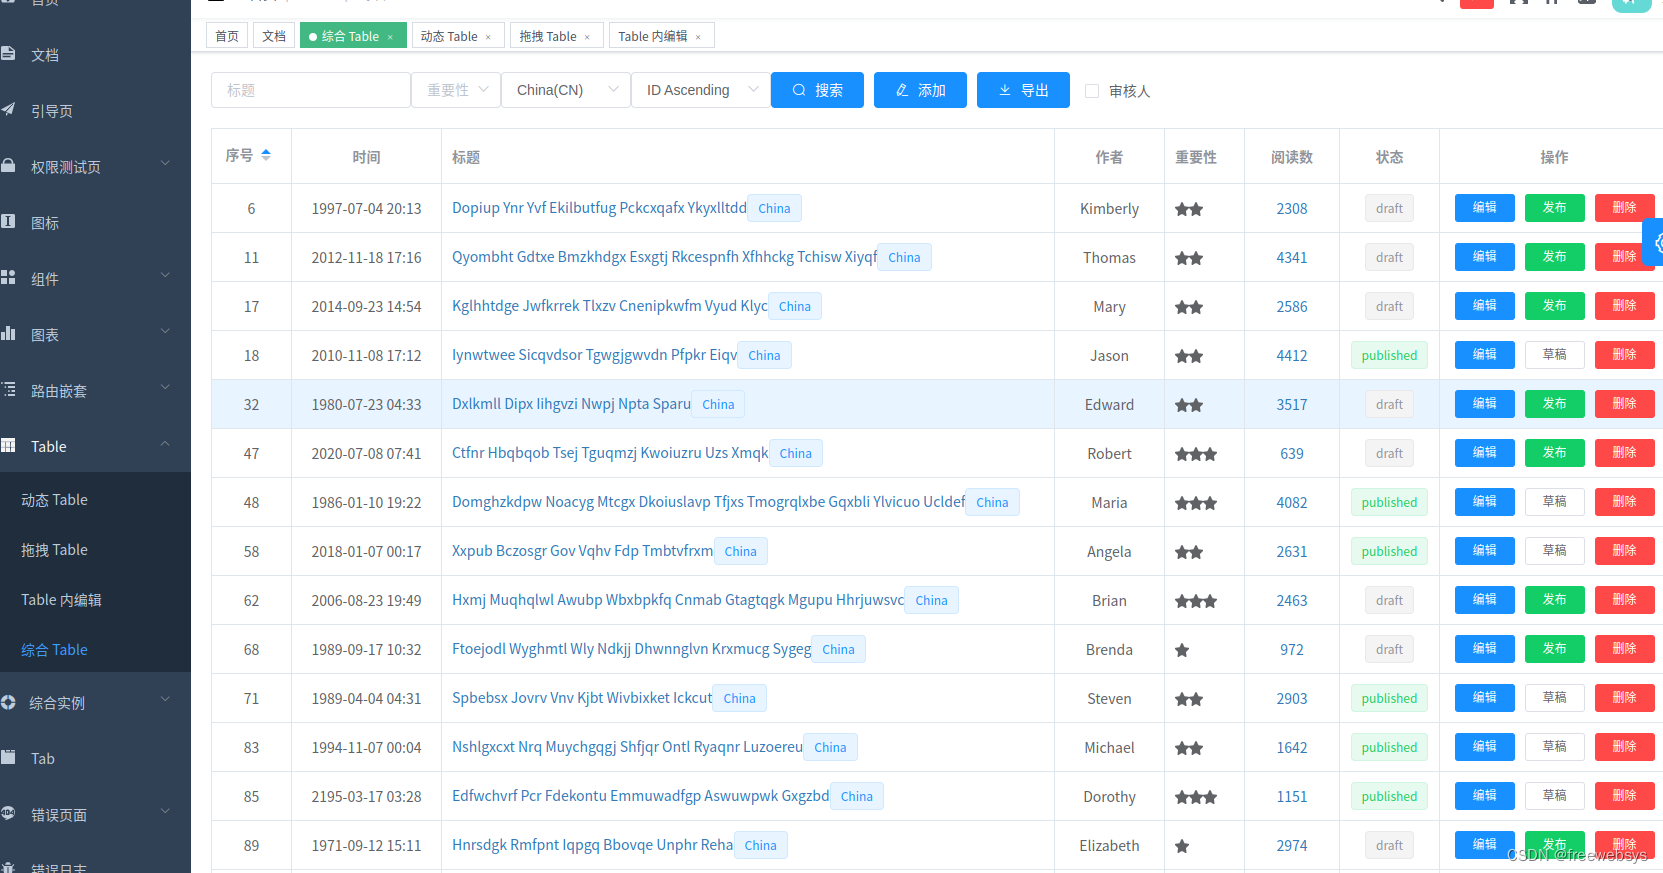Click the China tag in Steven row

point(740,698)
